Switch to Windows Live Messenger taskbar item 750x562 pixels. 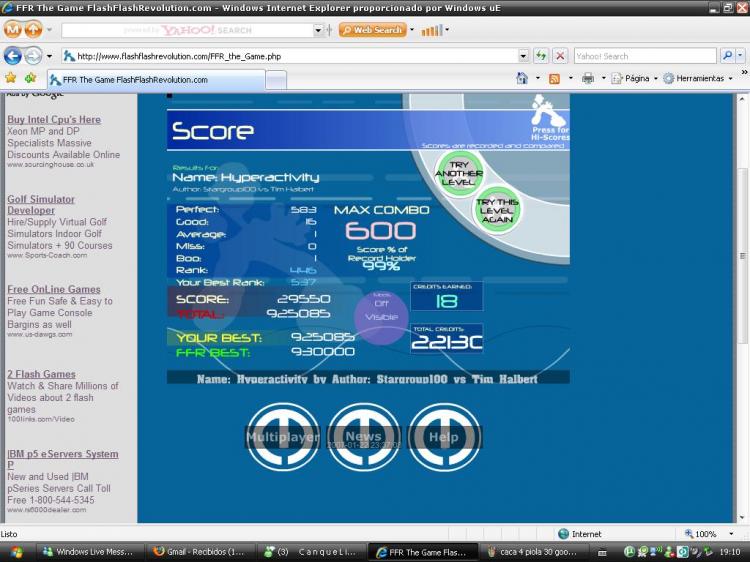click(88, 552)
